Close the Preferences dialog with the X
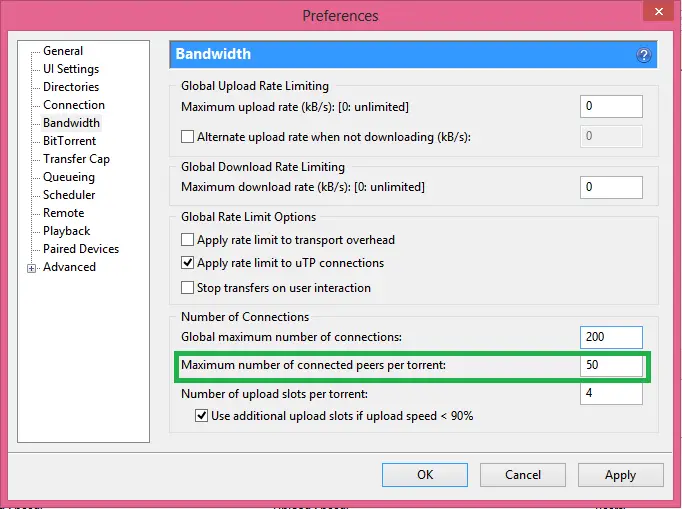The width and height of the screenshot is (682, 509). [x=659, y=11]
